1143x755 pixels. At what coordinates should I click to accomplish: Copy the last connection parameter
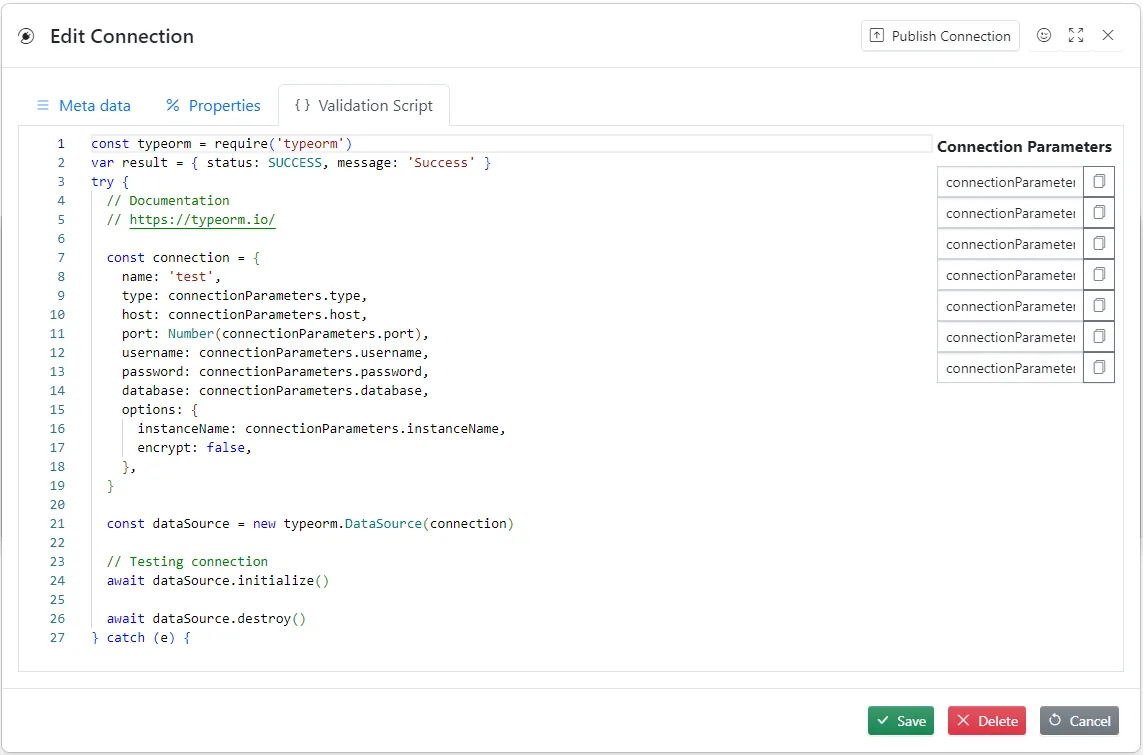[x=1099, y=368]
